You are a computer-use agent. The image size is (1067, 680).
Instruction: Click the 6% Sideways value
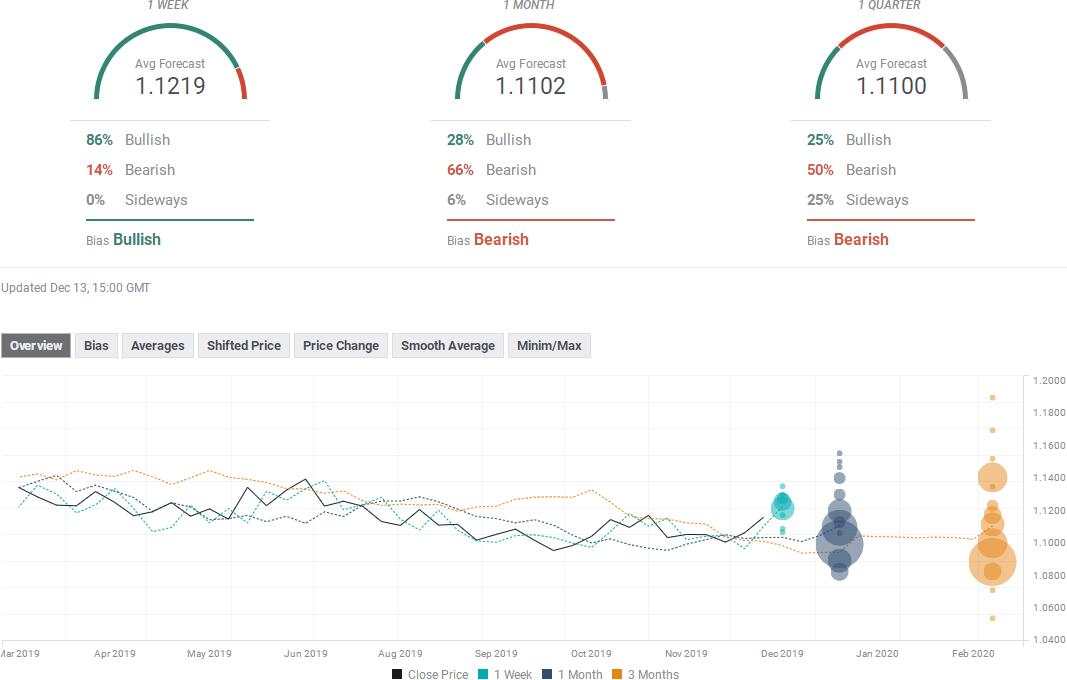point(456,199)
